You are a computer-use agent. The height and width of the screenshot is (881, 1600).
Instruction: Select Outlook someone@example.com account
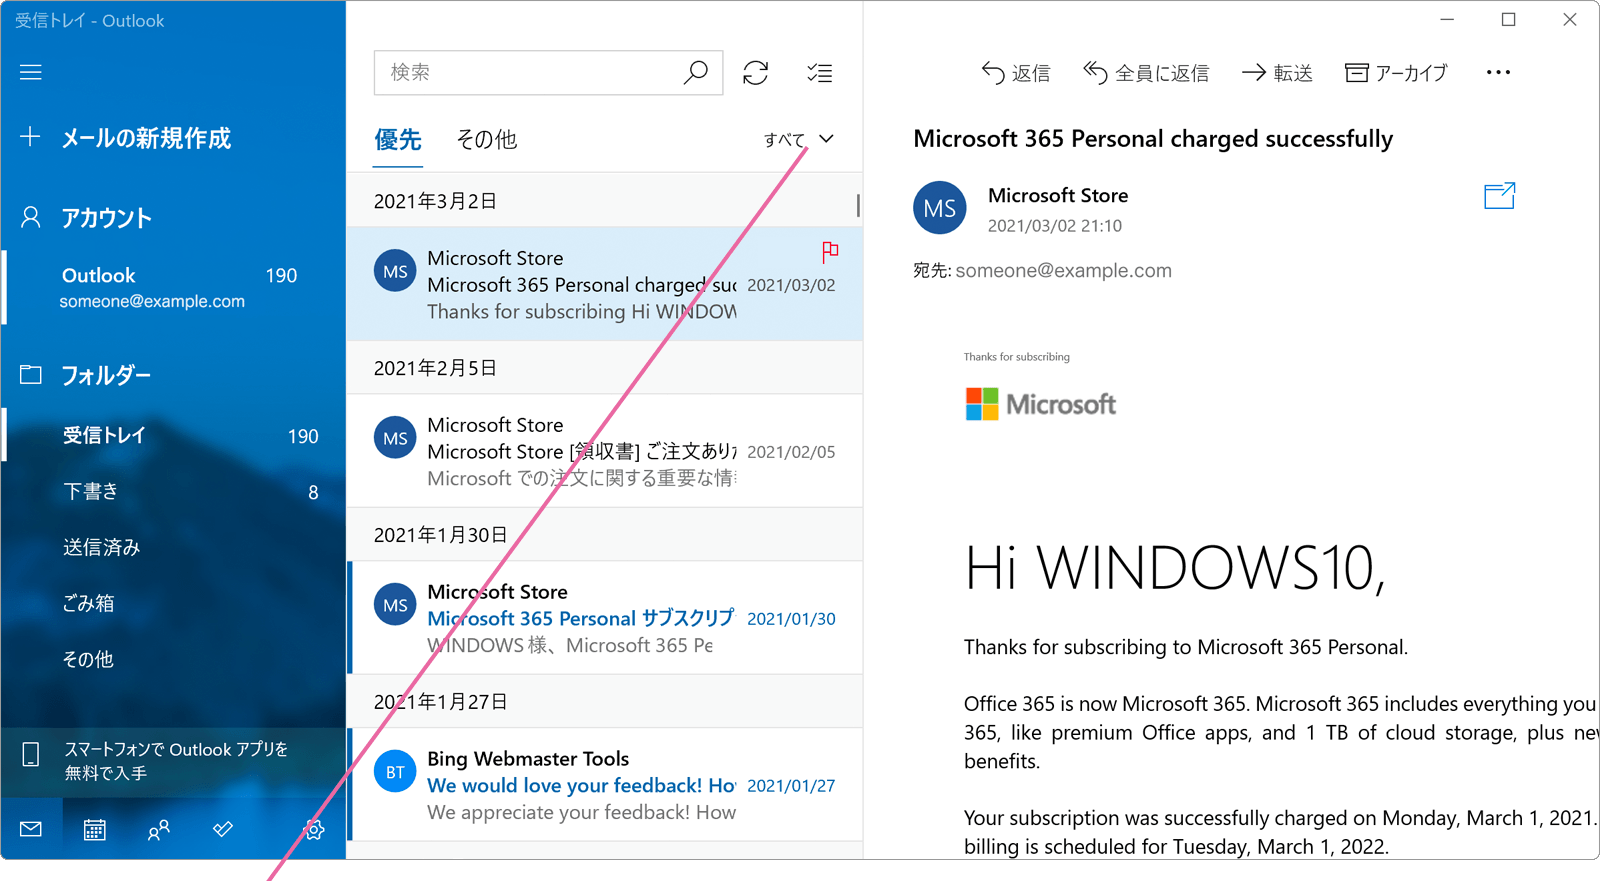click(173, 287)
